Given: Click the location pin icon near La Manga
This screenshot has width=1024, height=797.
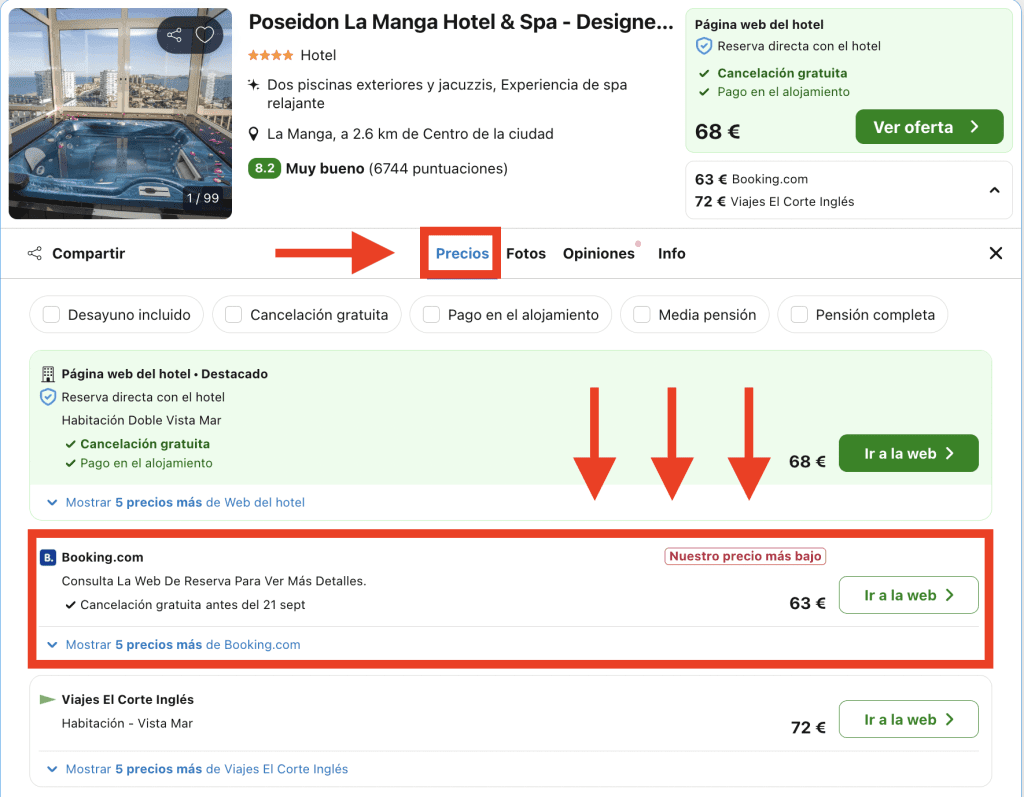Looking at the screenshot, I should 255,134.
